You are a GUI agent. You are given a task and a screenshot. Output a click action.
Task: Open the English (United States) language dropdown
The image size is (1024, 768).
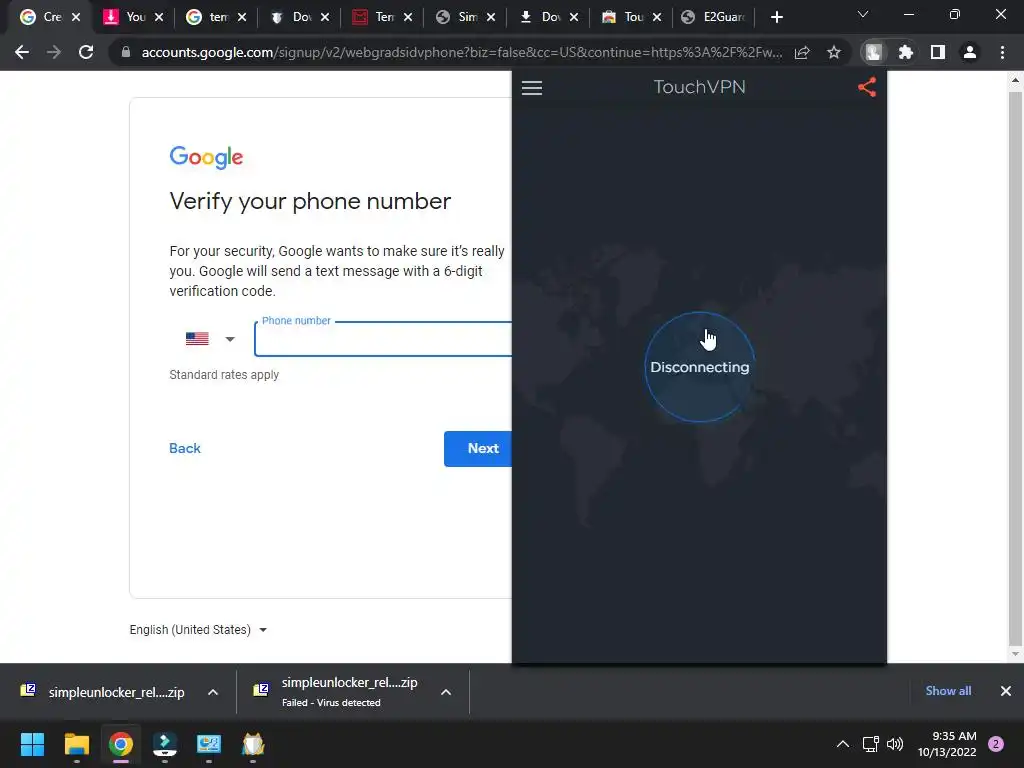pos(198,630)
